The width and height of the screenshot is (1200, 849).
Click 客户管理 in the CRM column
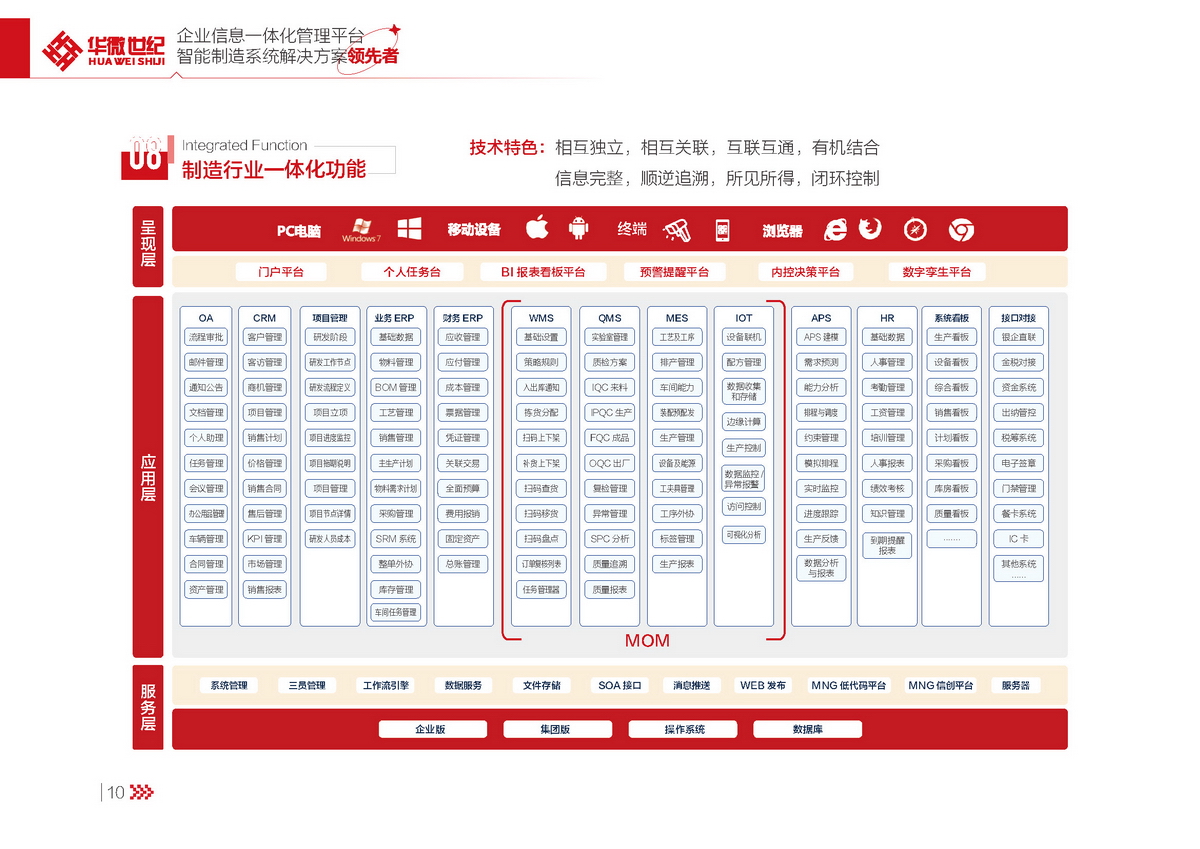point(264,337)
